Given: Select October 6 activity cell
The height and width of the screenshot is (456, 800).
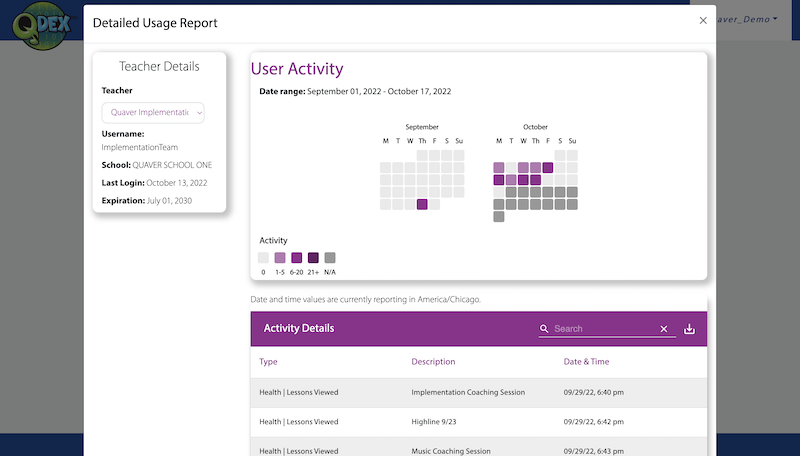Looking at the screenshot, I should click(x=535, y=167).
